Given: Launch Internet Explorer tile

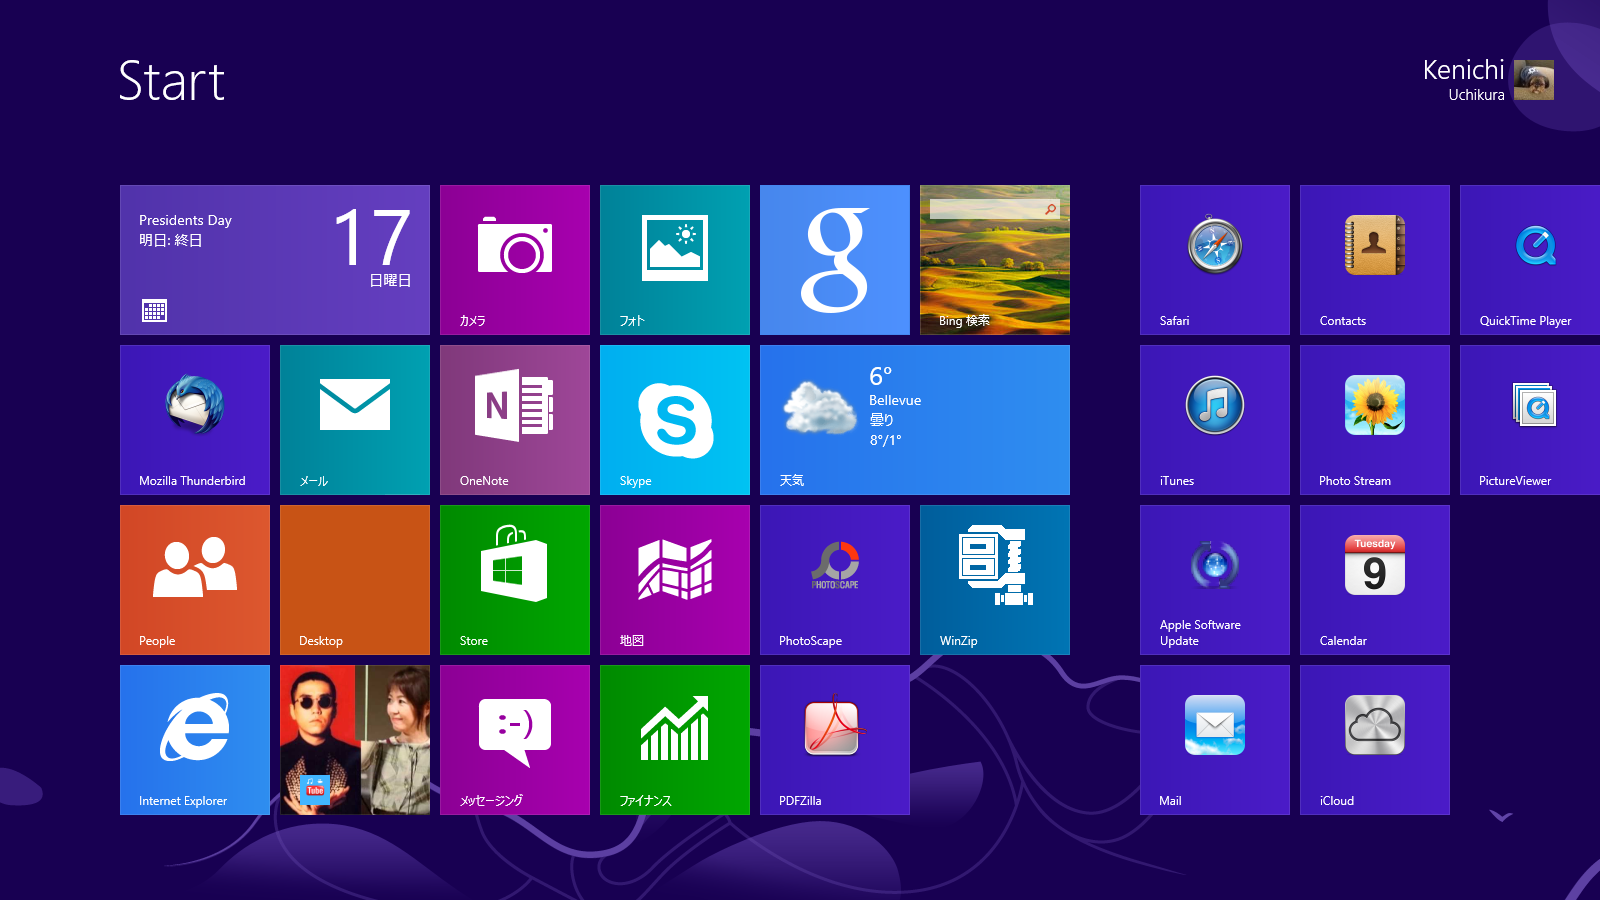Looking at the screenshot, I should click(x=195, y=740).
